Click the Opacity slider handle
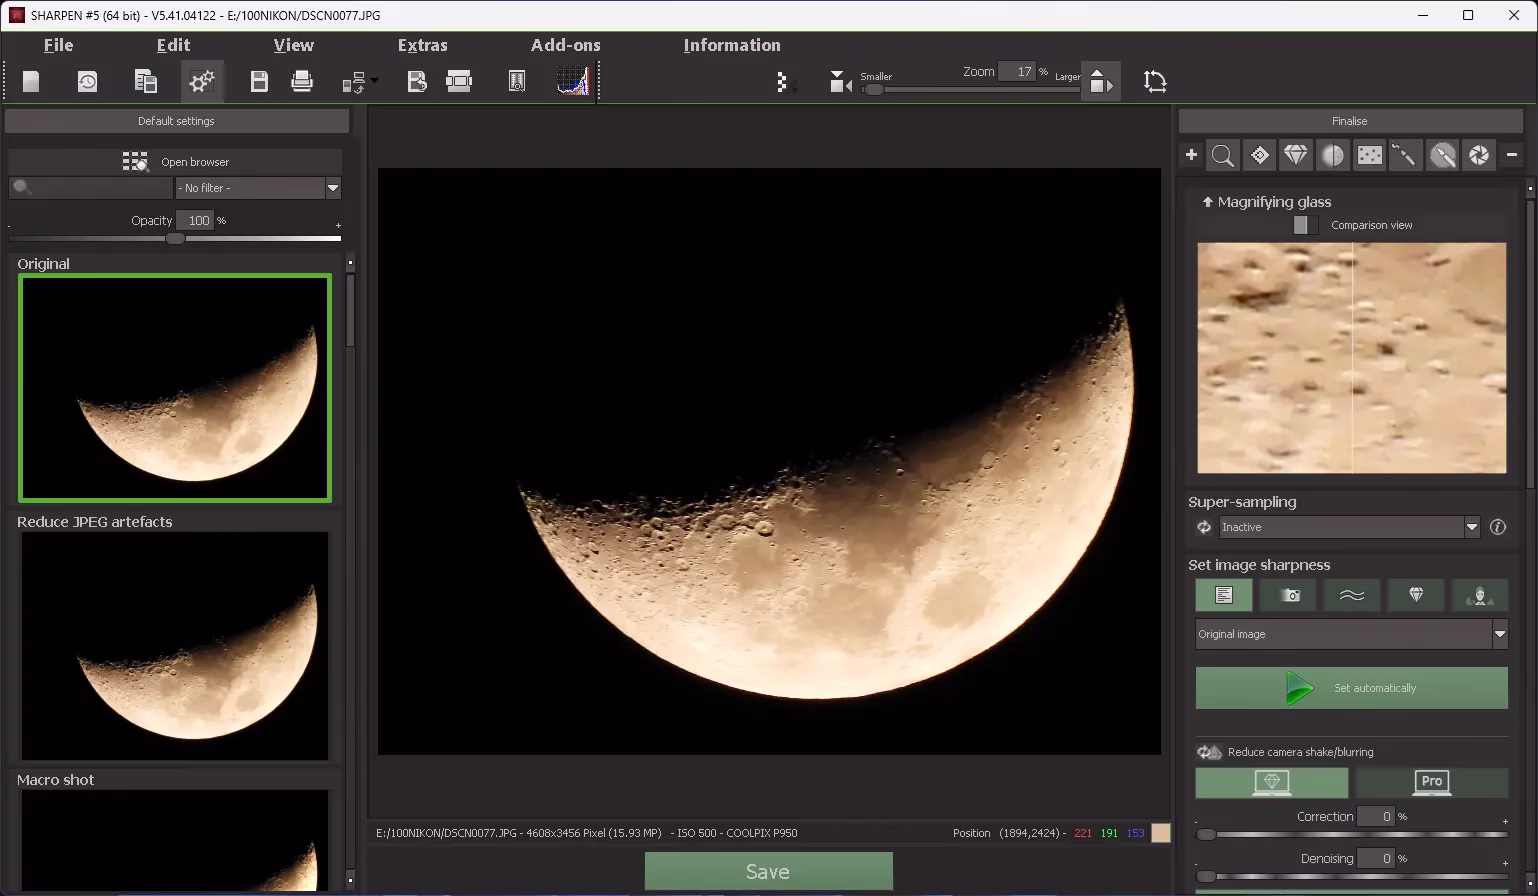 click(x=175, y=239)
